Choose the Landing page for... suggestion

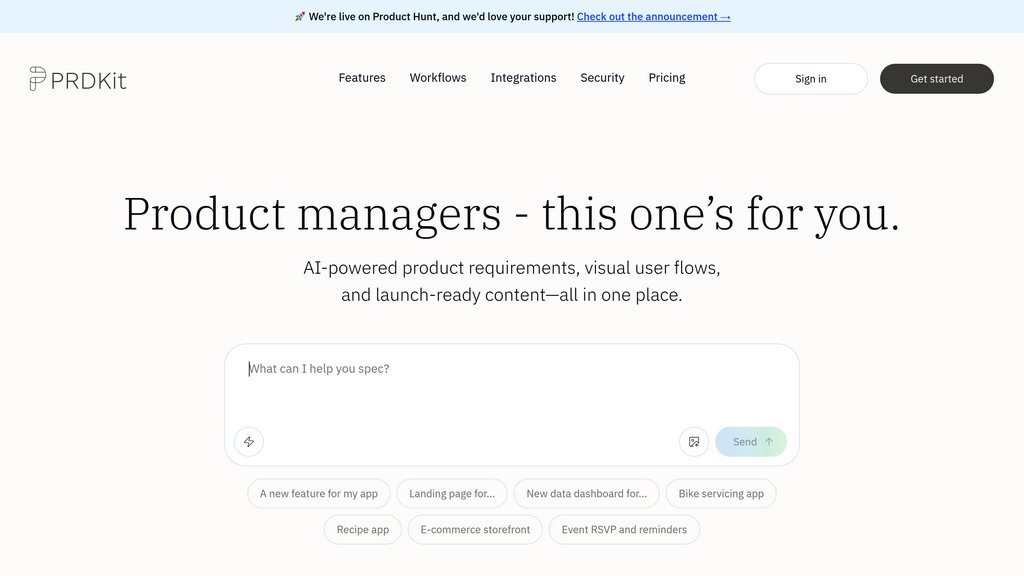[x=452, y=494]
